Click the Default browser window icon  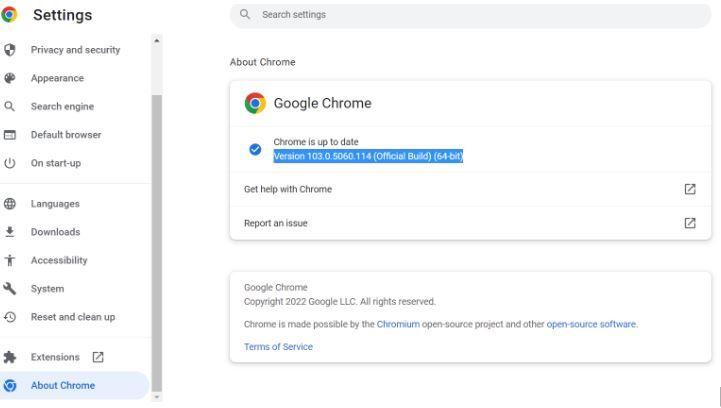tap(10, 135)
